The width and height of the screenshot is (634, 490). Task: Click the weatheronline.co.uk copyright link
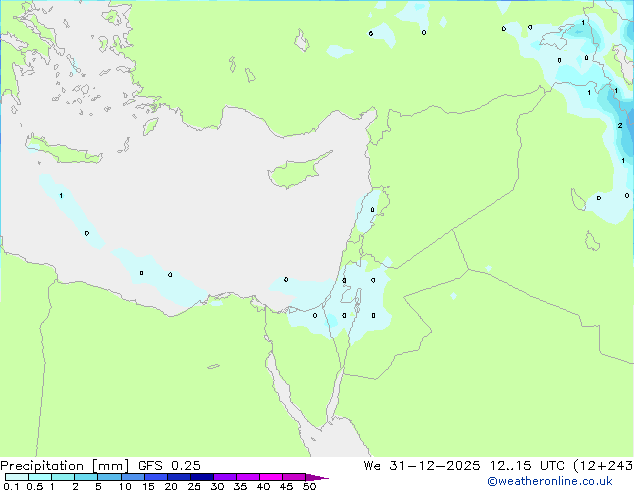pos(549,481)
